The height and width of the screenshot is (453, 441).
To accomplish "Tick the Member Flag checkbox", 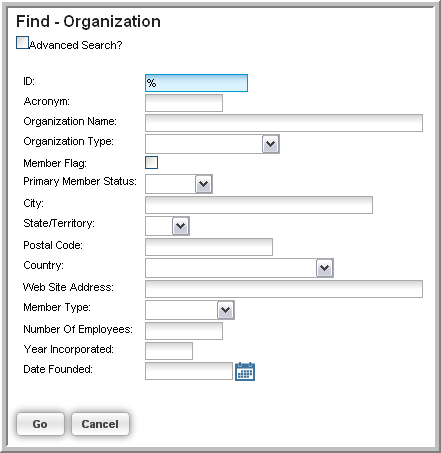I will 151,163.
